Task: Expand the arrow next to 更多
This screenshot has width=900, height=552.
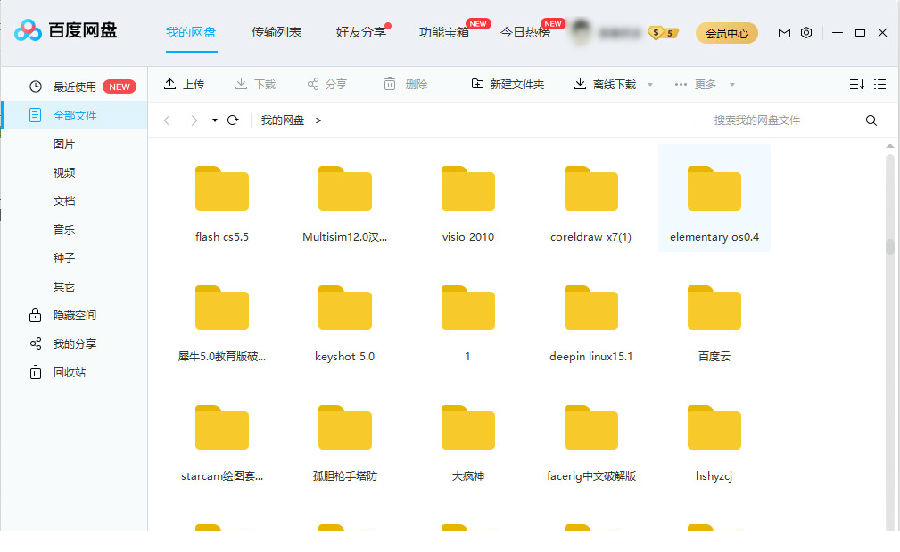Action: [732, 85]
